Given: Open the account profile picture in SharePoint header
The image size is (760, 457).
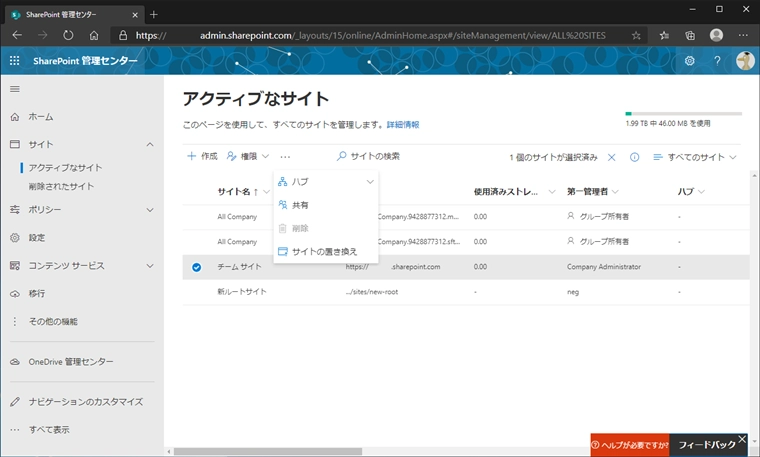Looking at the screenshot, I should coord(744,61).
